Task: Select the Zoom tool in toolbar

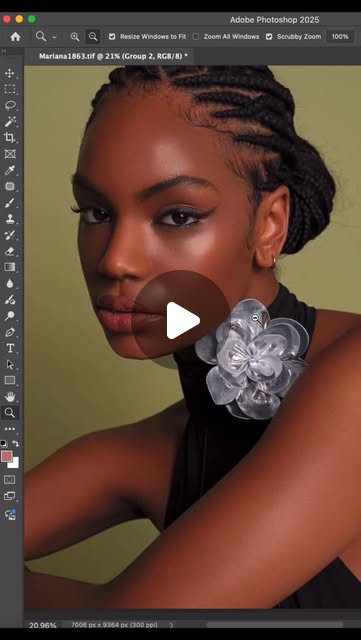Action: 10,413
